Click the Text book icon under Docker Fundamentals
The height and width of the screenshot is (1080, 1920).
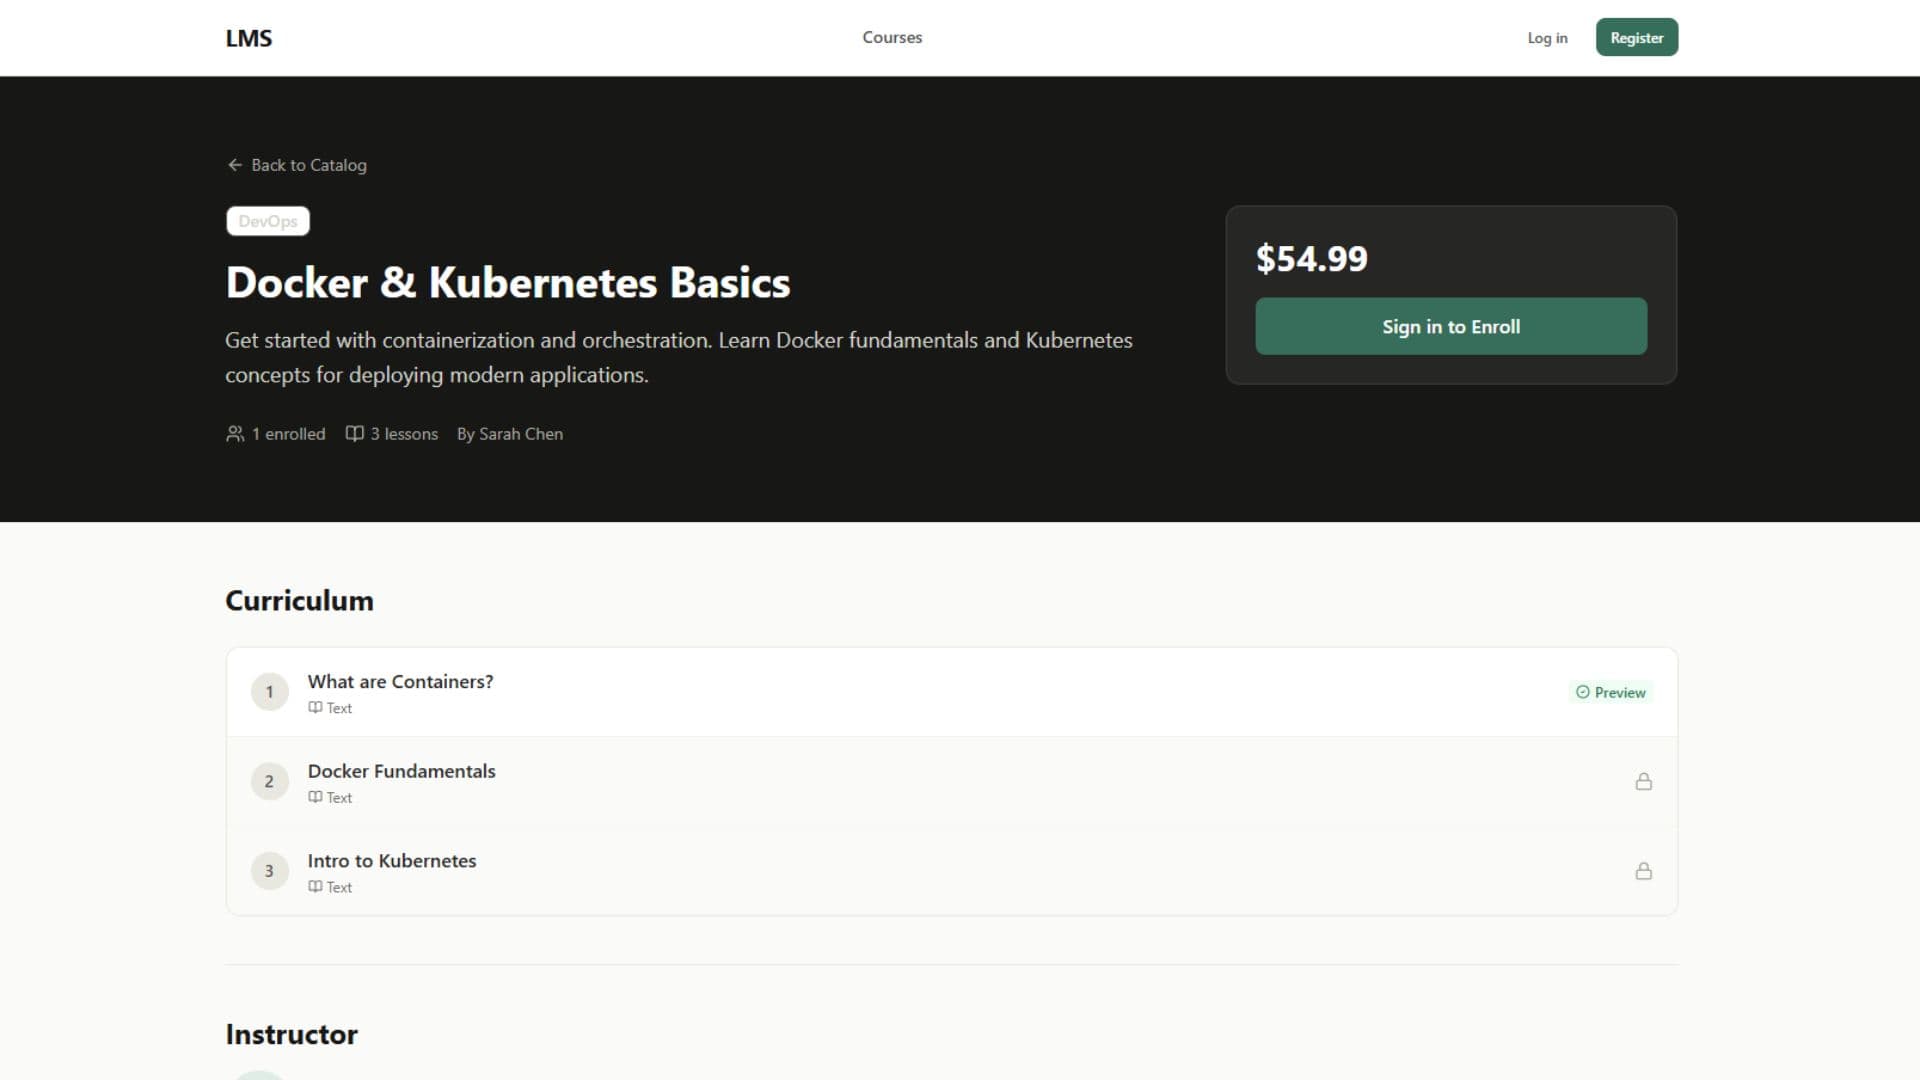click(315, 797)
